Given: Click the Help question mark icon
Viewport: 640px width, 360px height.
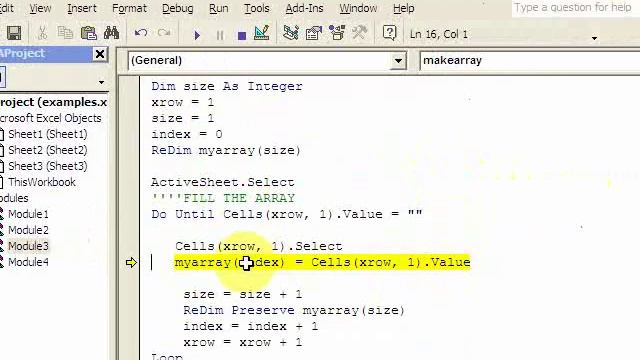Looking at the screenshot, I should coord(389,33).
